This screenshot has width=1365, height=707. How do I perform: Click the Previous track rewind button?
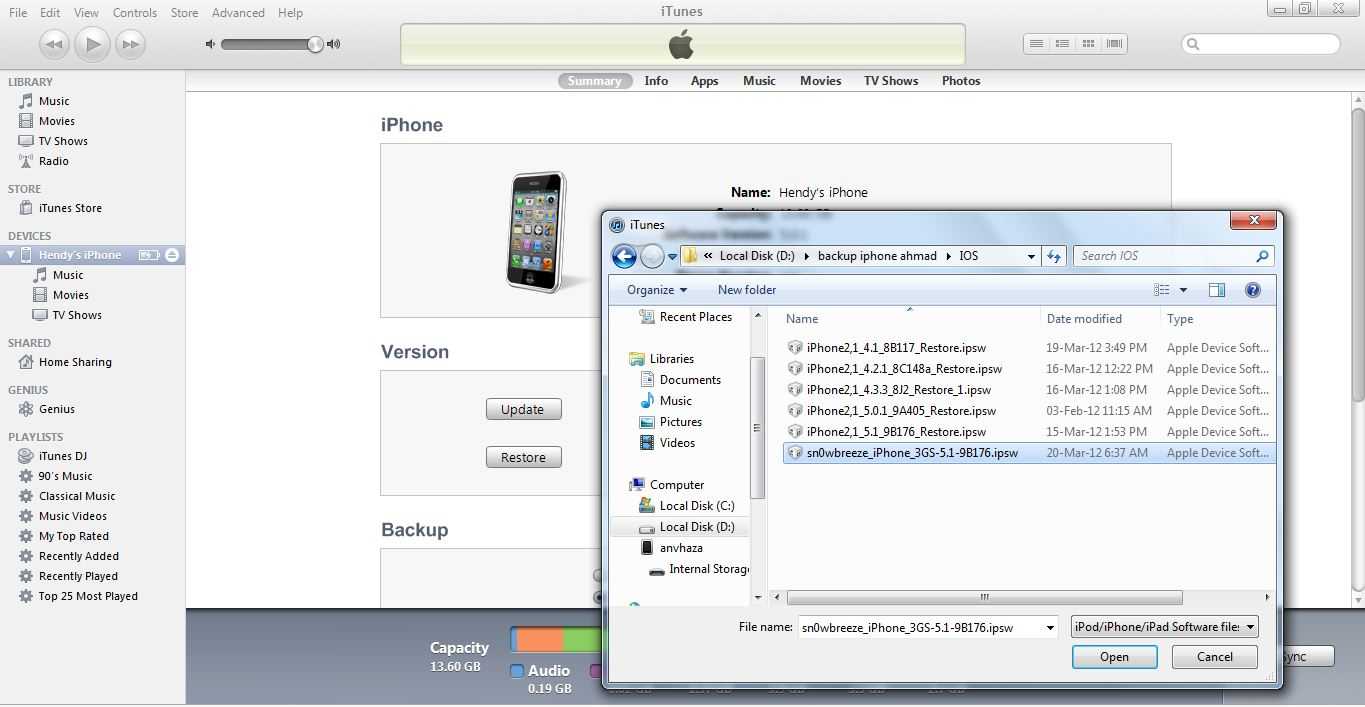click(x=55, y=44)
